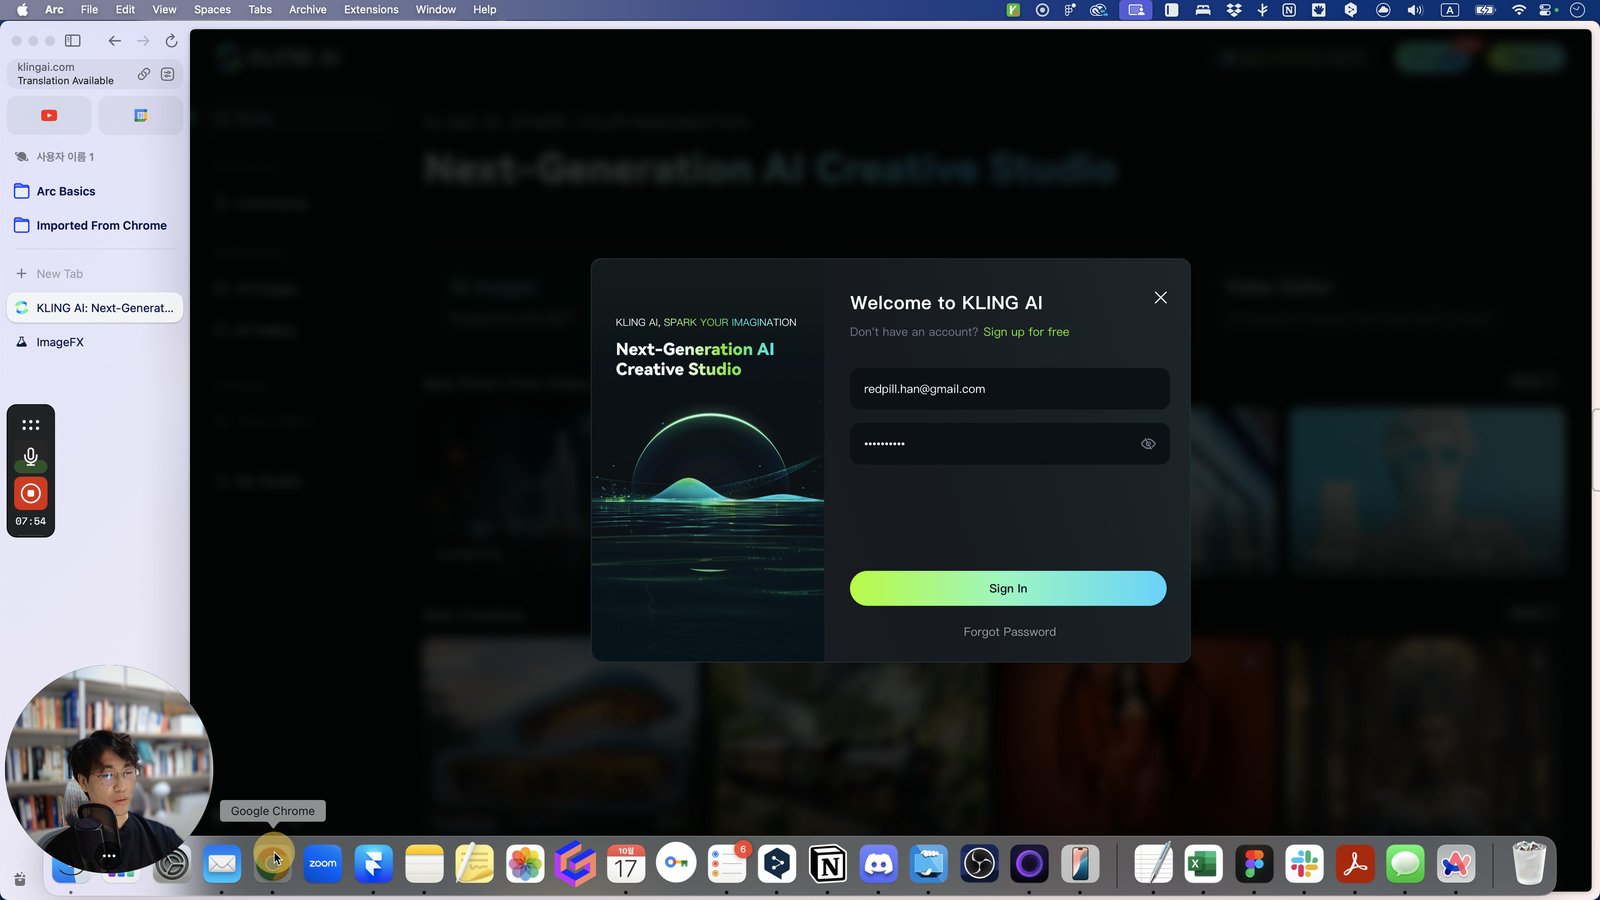Open the pinned YouTube favorite
The height and width of the screenshot is (900, 1600).
tap(49, 116)
